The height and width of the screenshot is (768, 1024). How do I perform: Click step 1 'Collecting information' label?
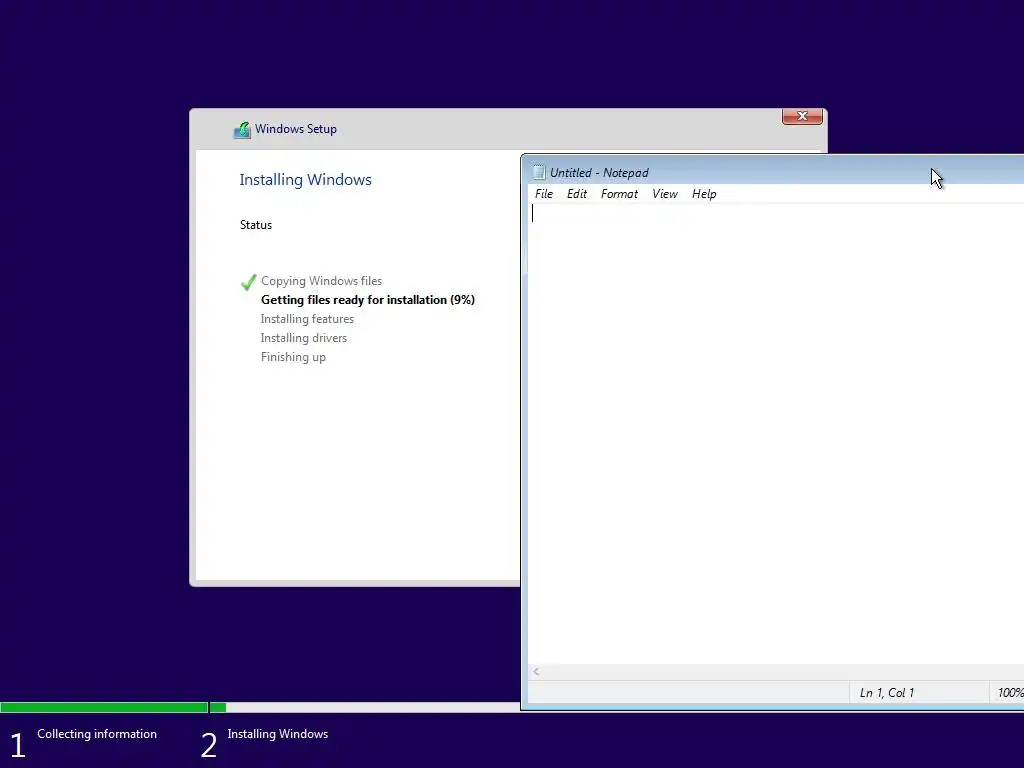[x=97, y=734]
